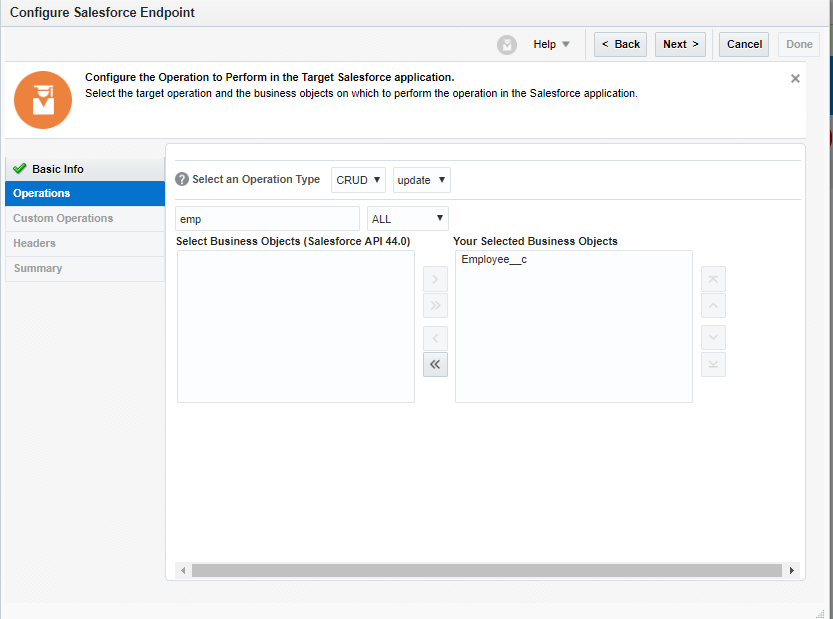The height and width of the screenshot is (619, 833).
Task: Click the Back button
Action: pos(620,45)
